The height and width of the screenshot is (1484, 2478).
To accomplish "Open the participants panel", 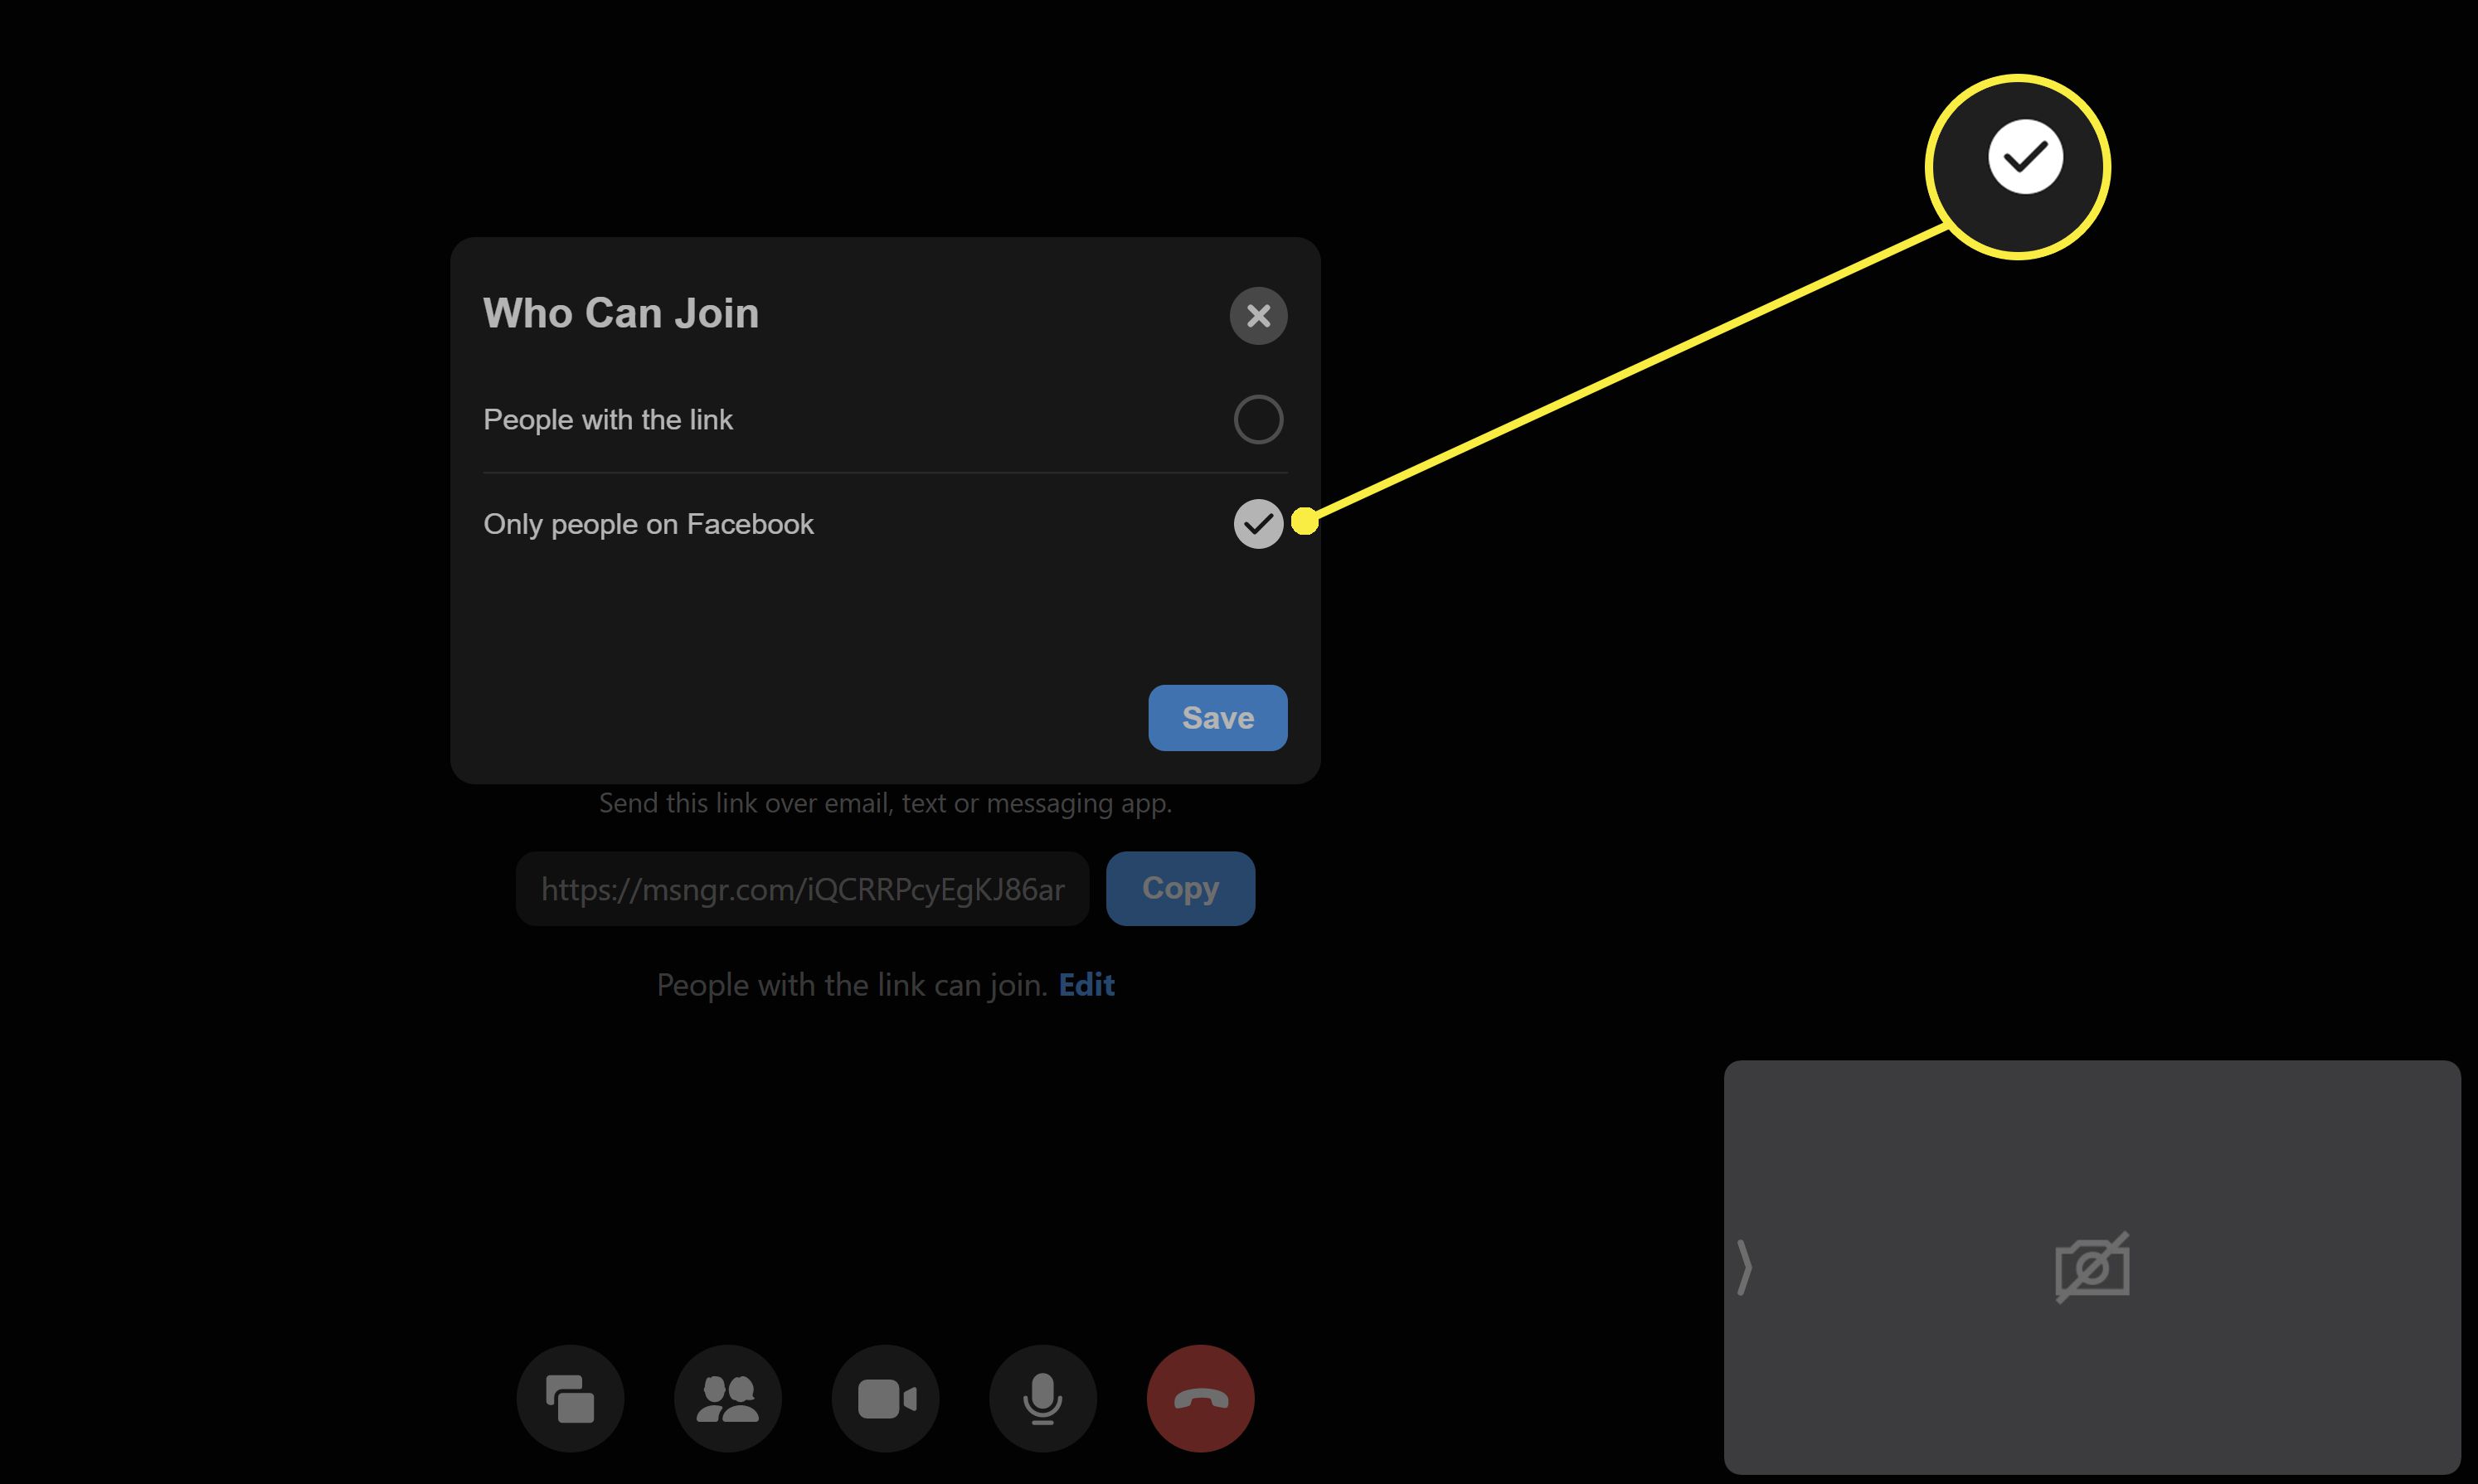I will coord(727,1398).
